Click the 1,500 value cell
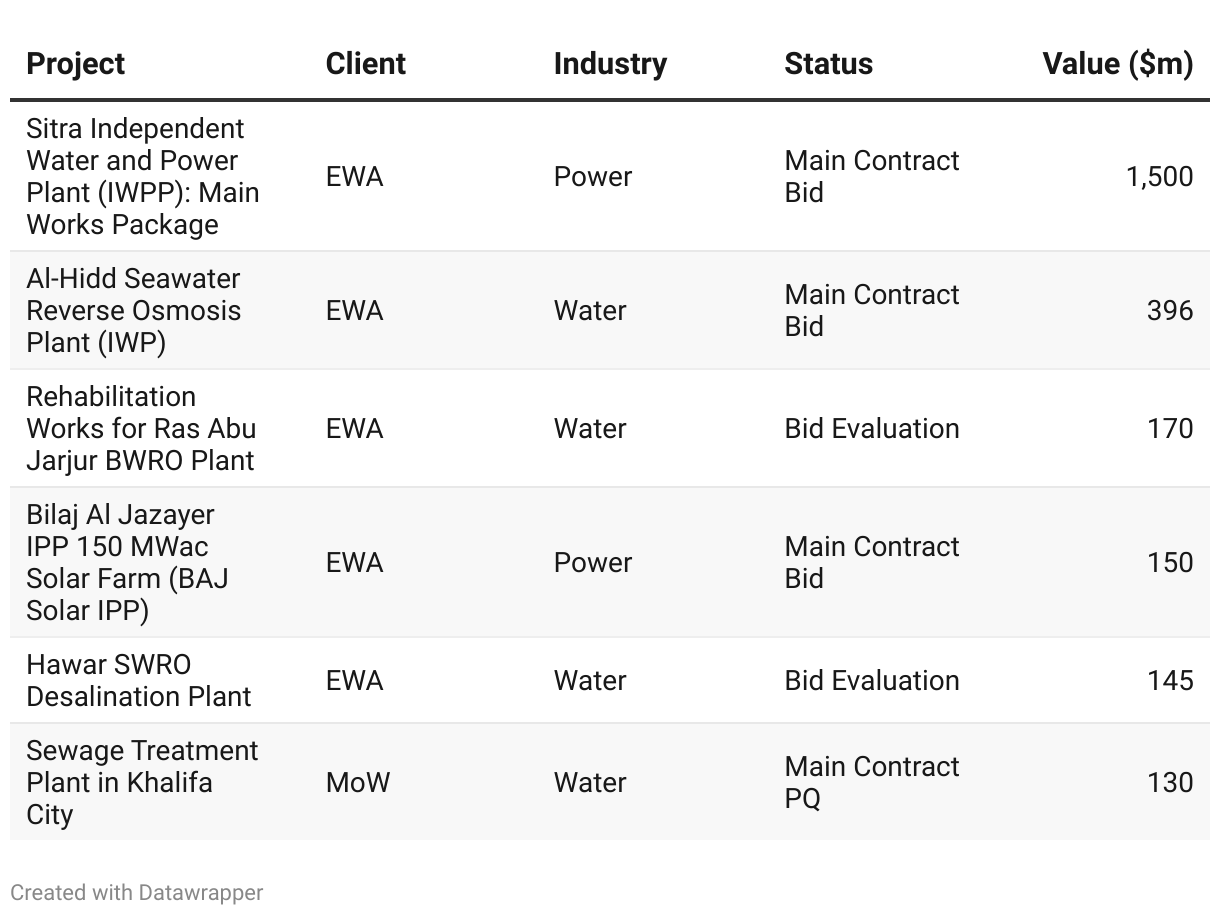Screen dimensions: 1220x916 tap(1159, 177)
